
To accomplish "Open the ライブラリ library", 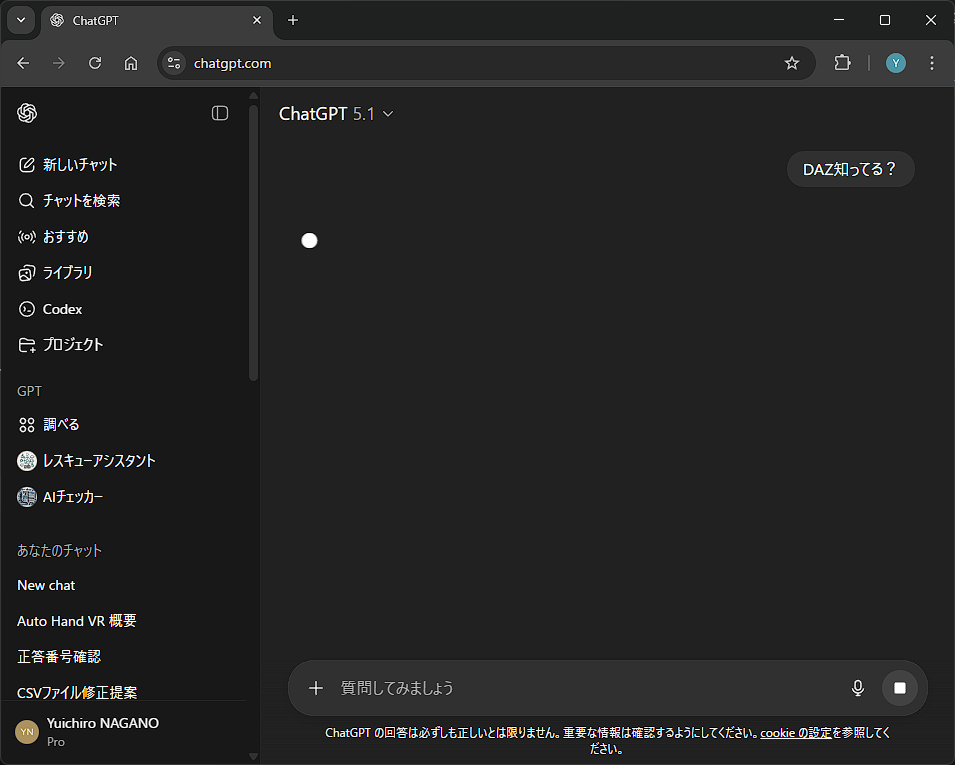I will click(x=67, y=273).
